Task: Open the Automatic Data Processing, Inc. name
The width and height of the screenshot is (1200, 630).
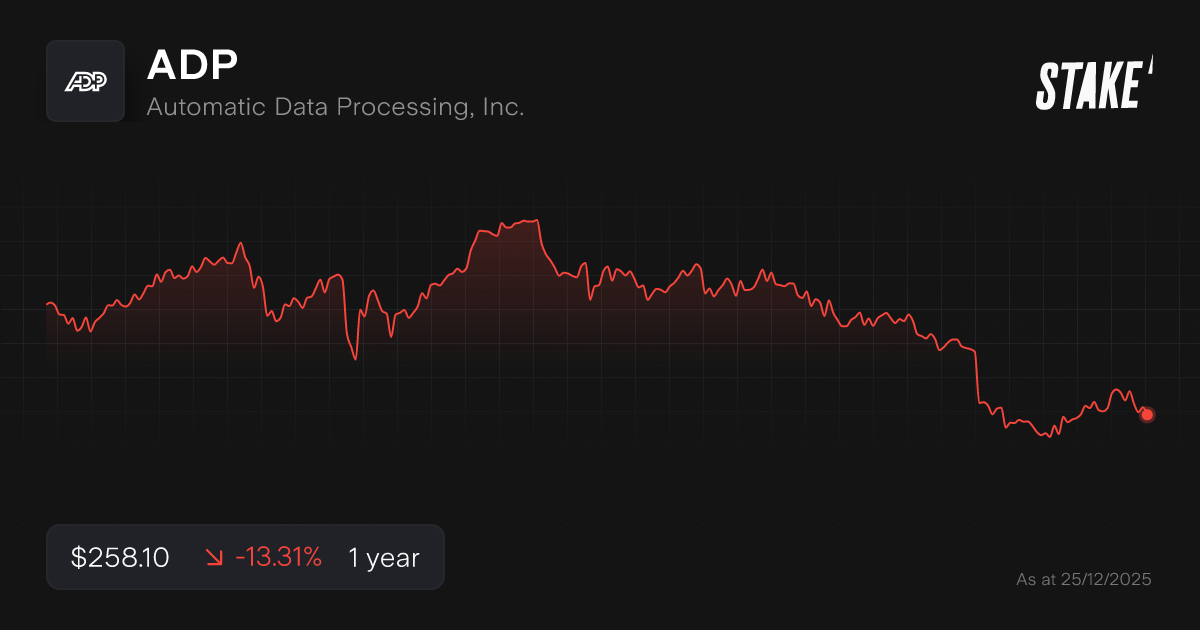Action: point(335,107)
